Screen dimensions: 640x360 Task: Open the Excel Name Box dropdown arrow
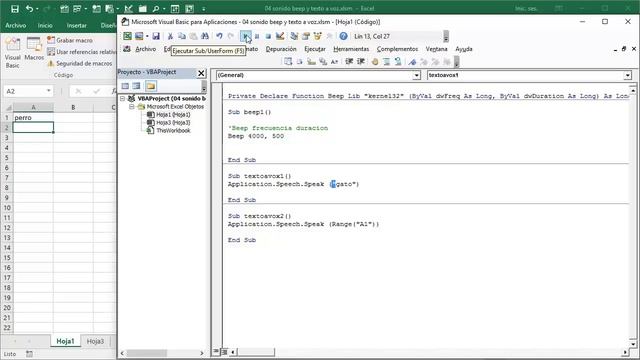(49, 91)
